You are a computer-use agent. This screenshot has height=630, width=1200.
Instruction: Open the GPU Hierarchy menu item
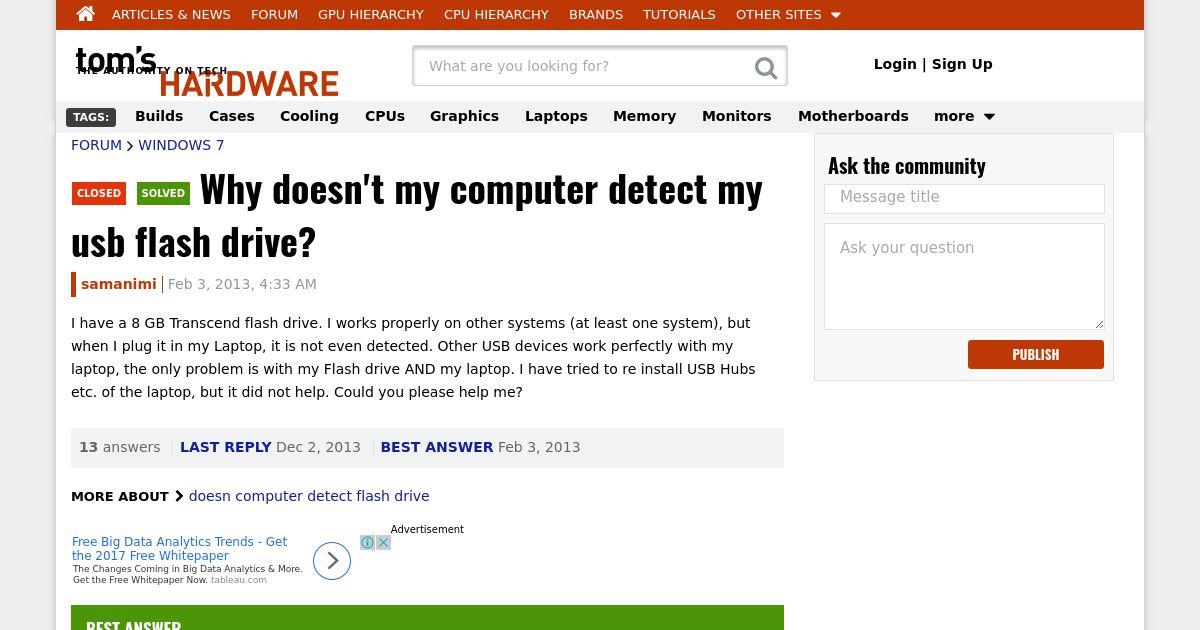tap(371, 15)
